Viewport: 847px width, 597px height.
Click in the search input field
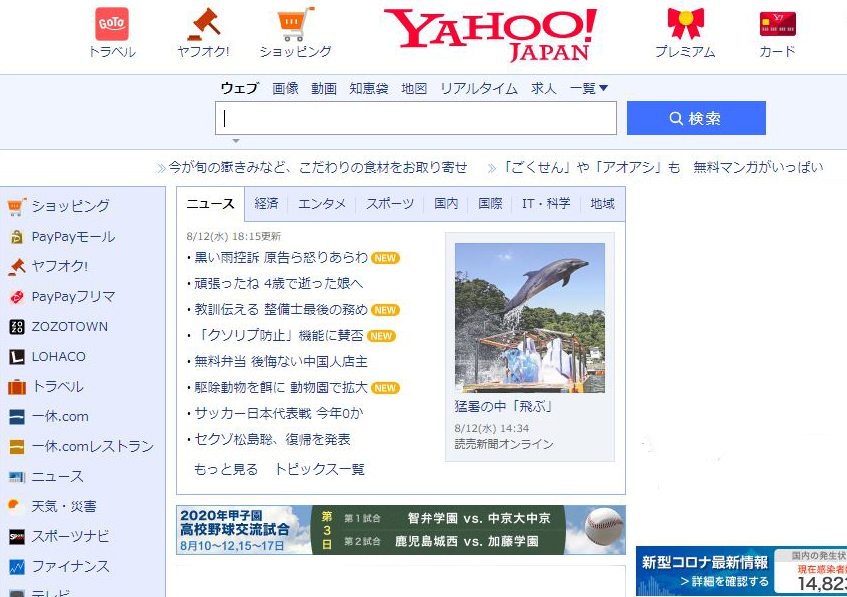(415, 118)
